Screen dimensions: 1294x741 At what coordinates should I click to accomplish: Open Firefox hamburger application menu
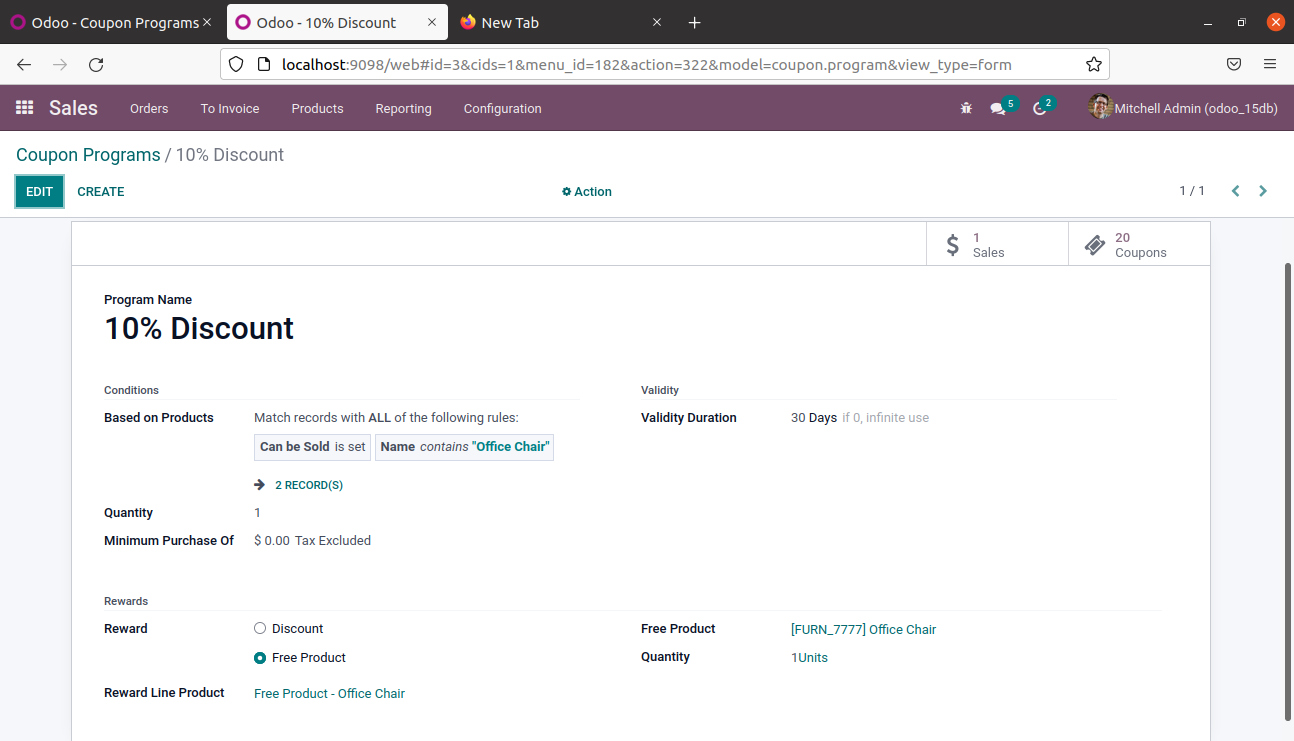pos(1270,64)
